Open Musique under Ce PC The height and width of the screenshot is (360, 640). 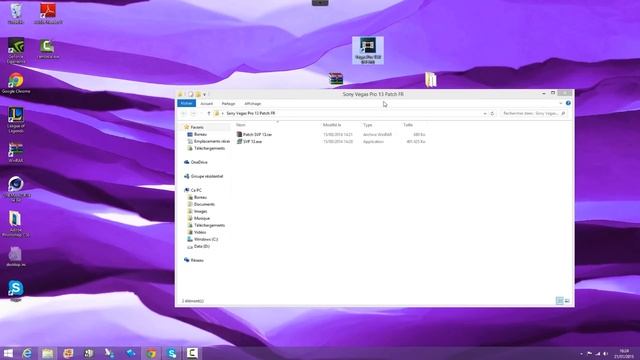[x=199, y=218]
